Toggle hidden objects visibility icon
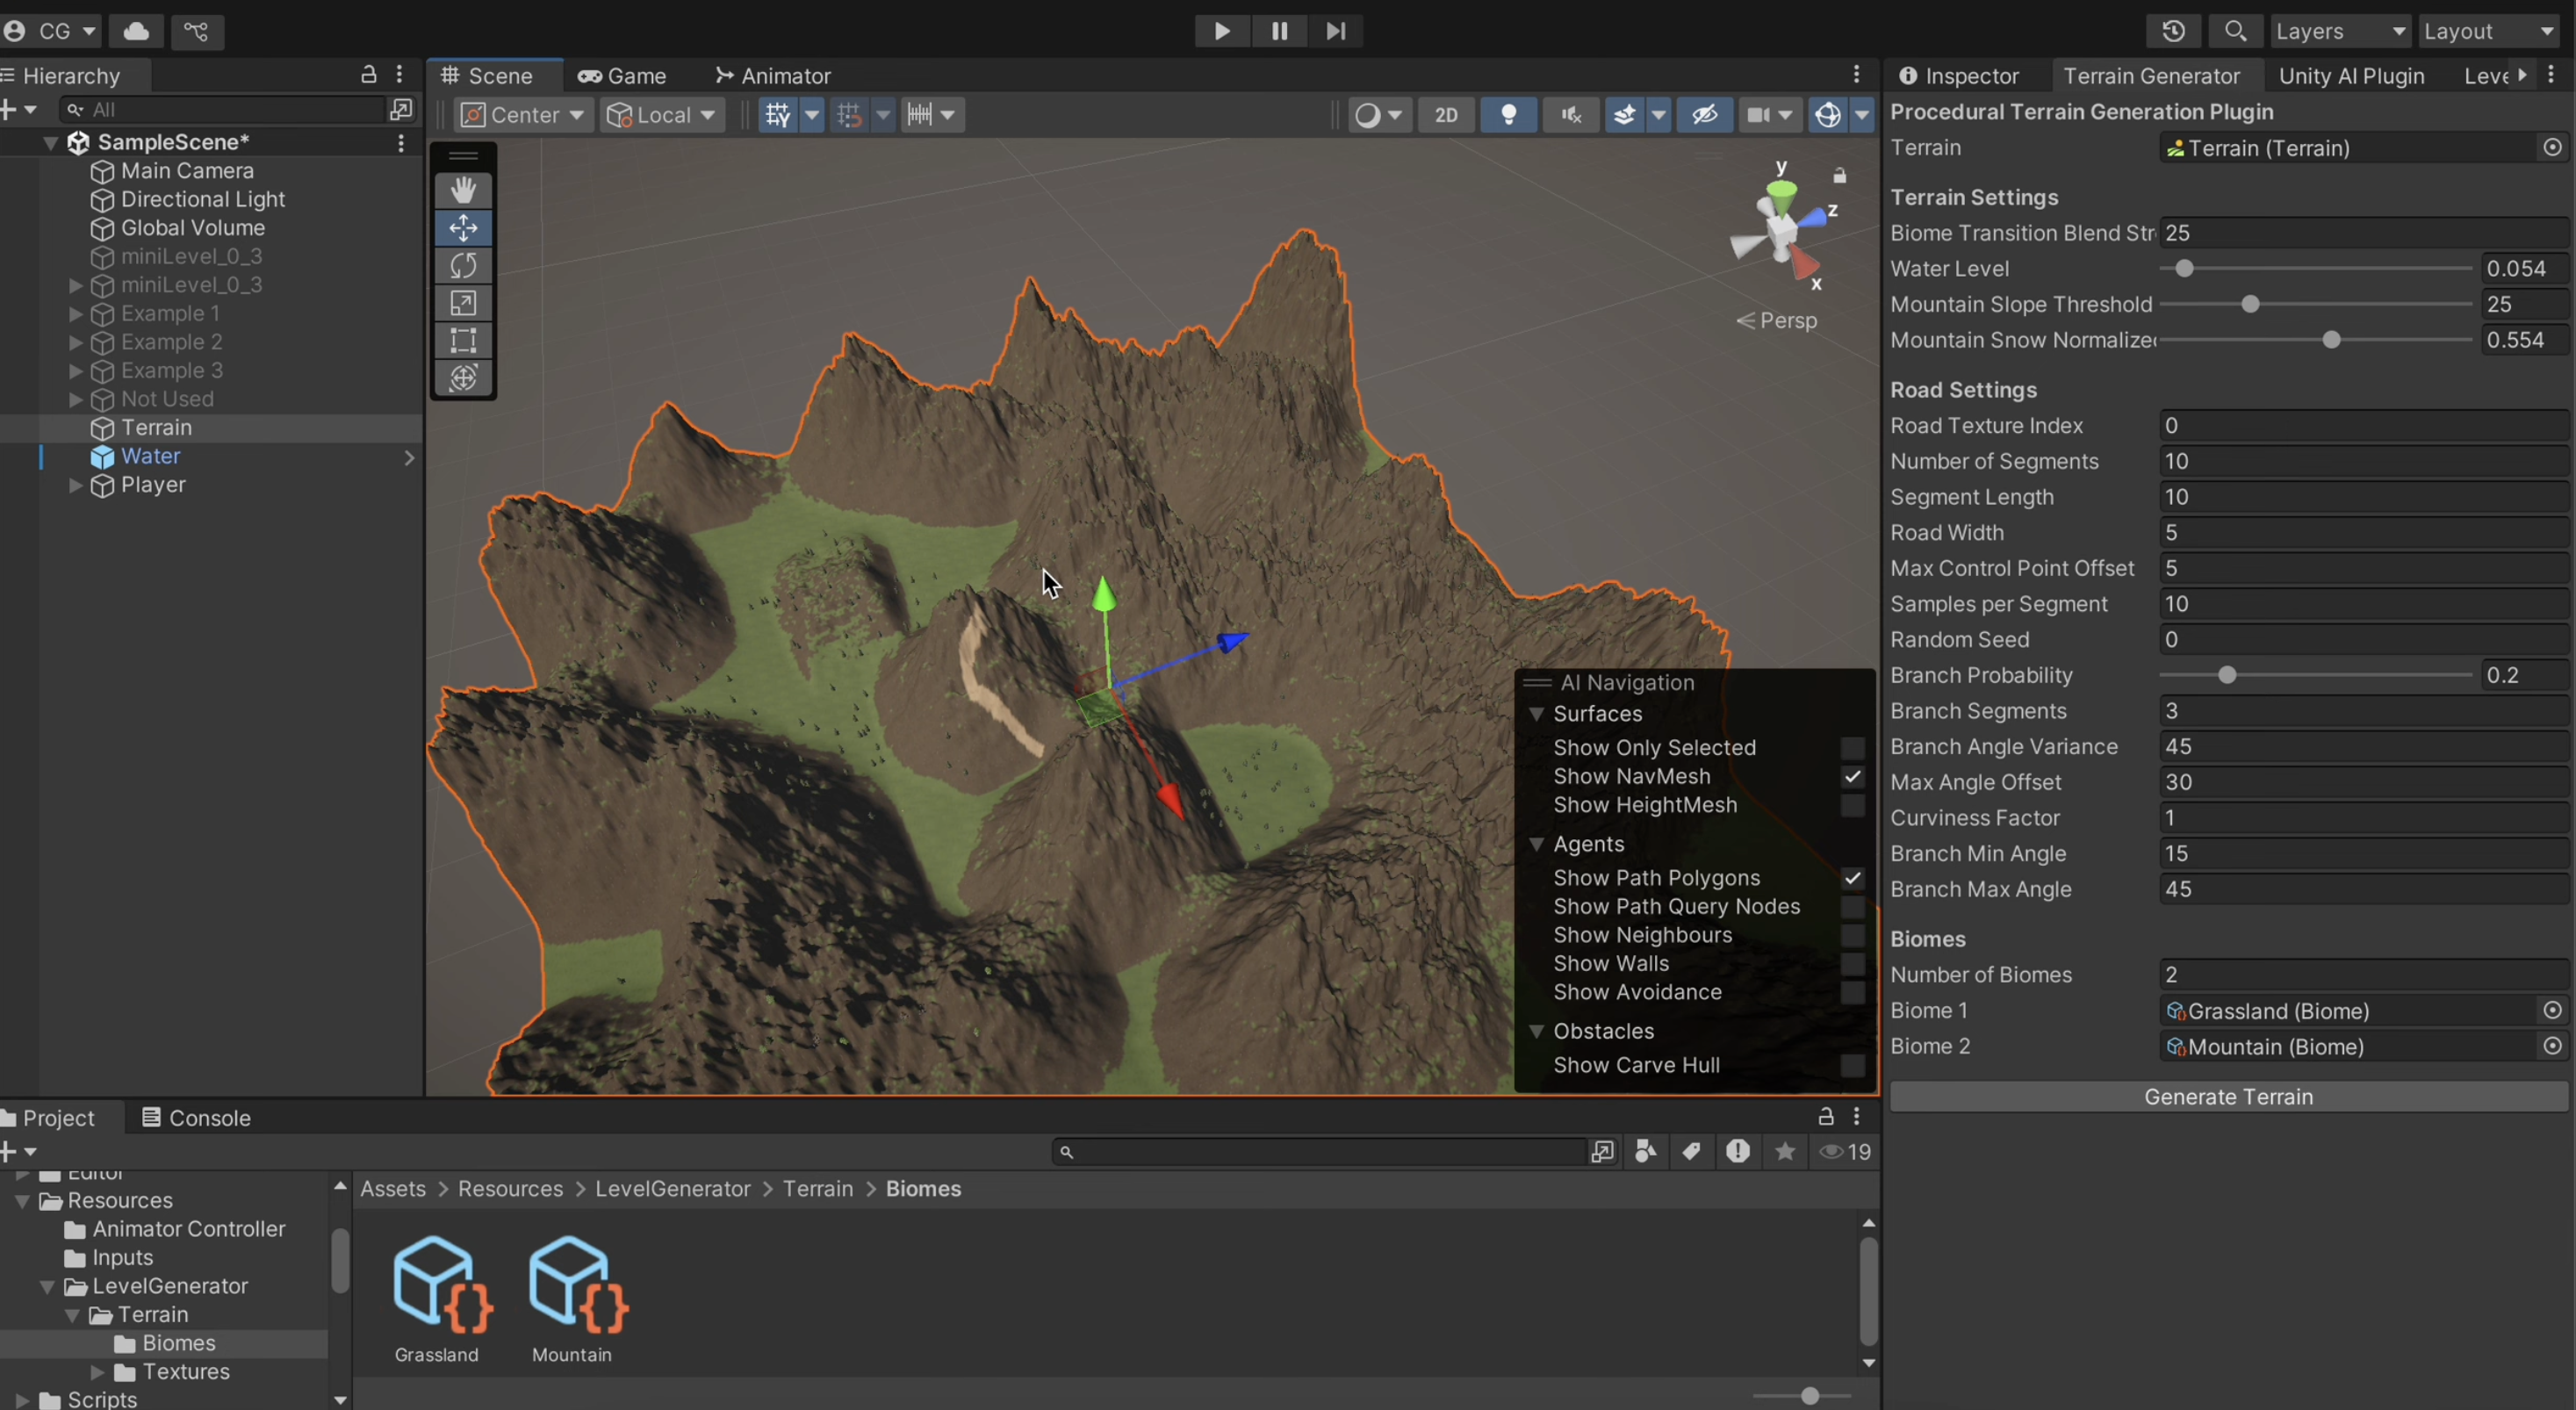The height and width of the screenshot is (1410, 2576). click(1705, 115)
